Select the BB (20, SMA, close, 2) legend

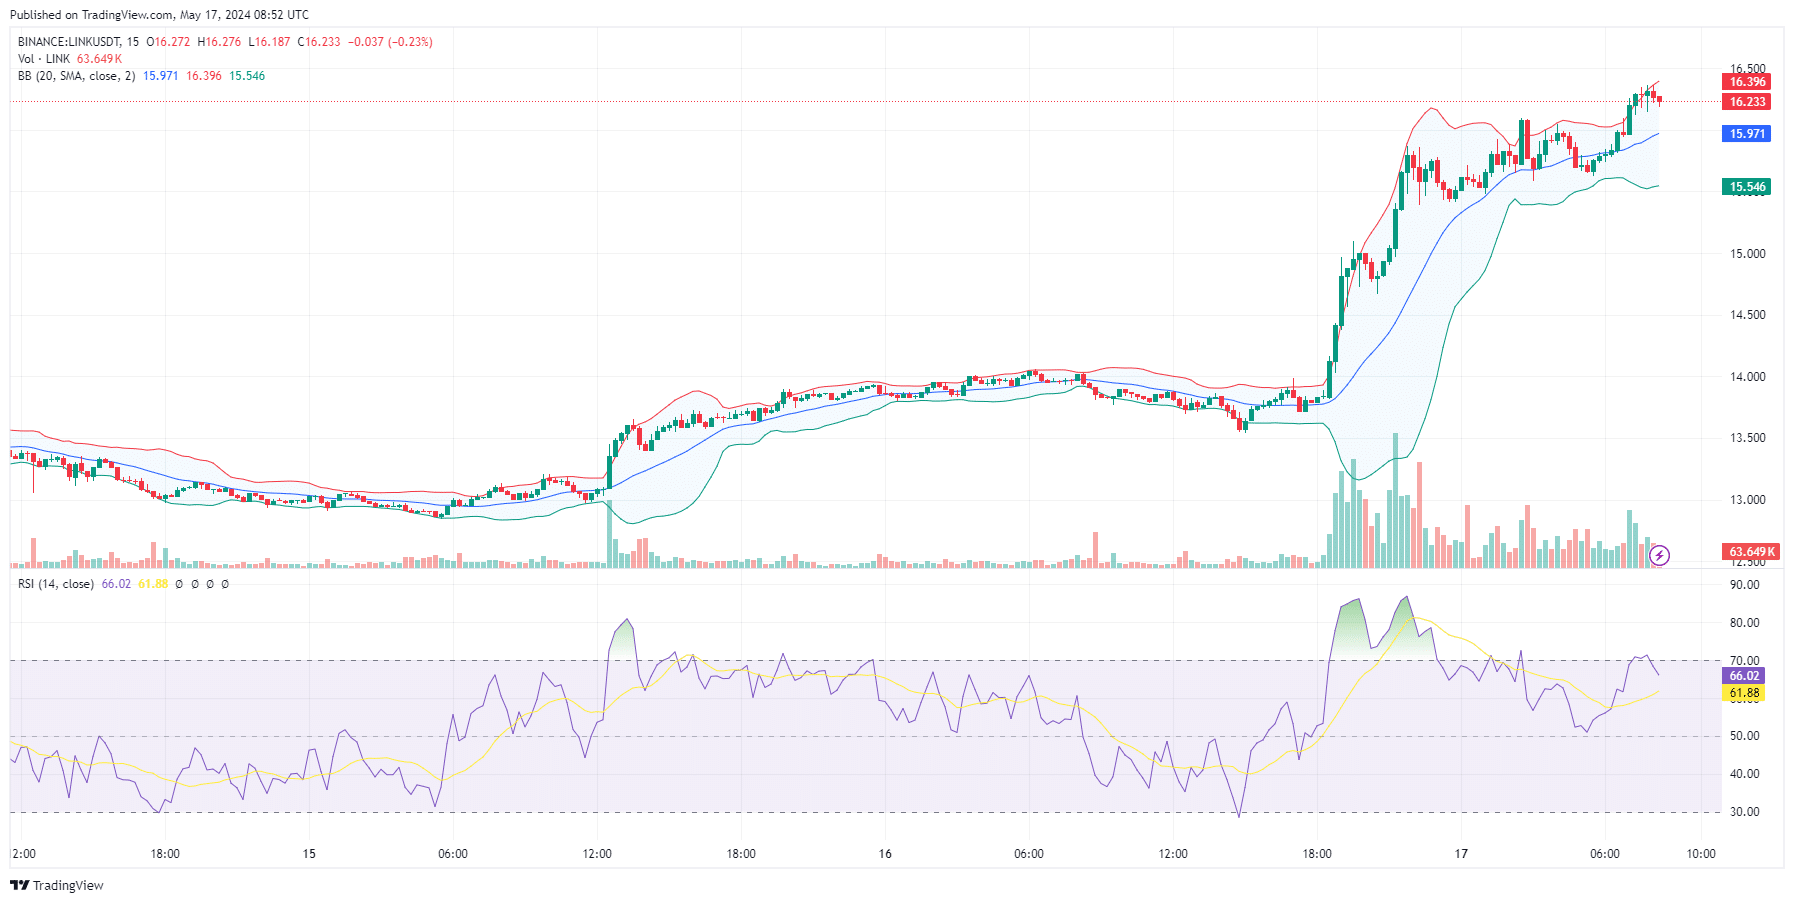tap(76, 76)
